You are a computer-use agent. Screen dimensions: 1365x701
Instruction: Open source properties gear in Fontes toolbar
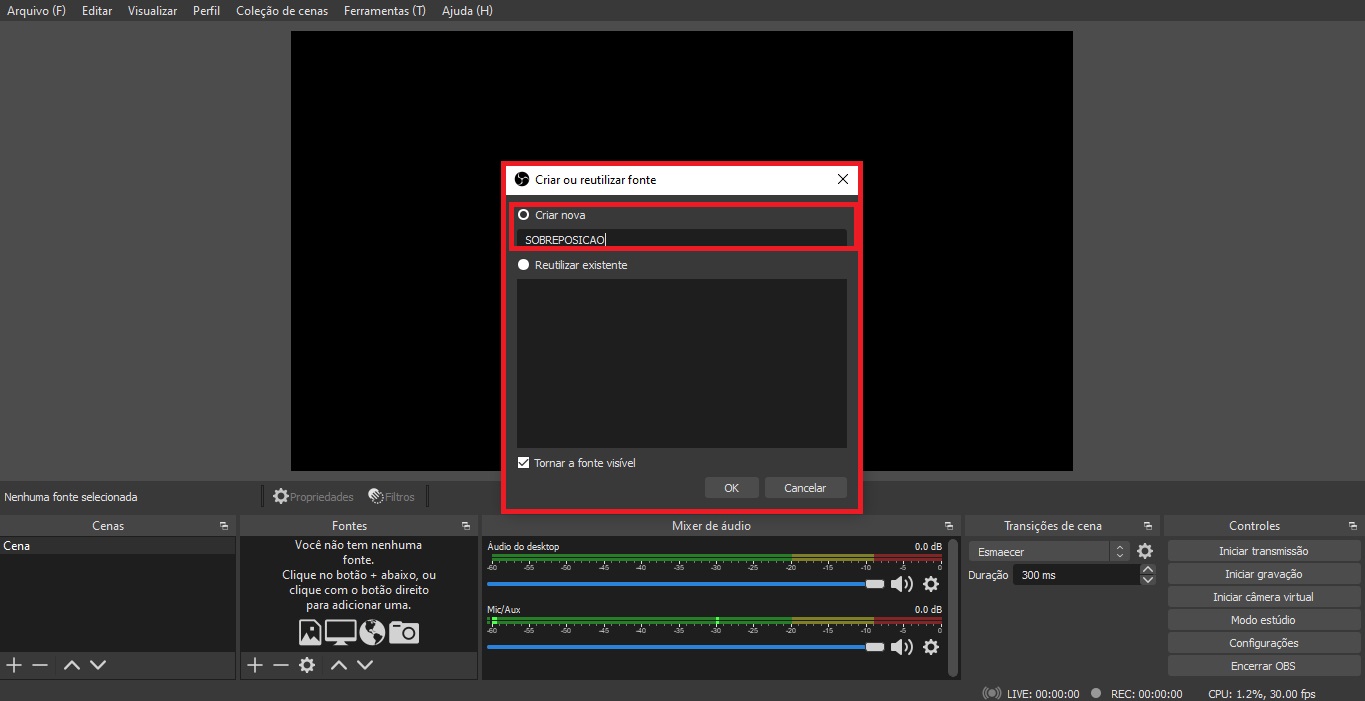307,665
